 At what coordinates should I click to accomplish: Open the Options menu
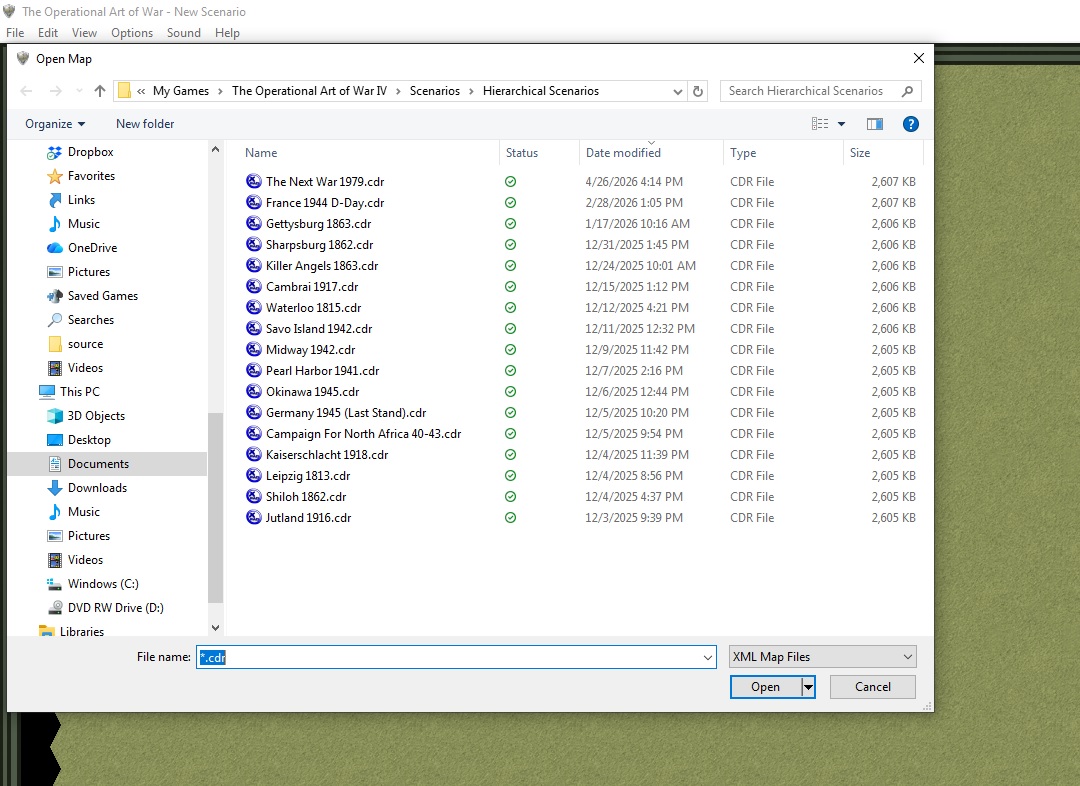point(132,33)
